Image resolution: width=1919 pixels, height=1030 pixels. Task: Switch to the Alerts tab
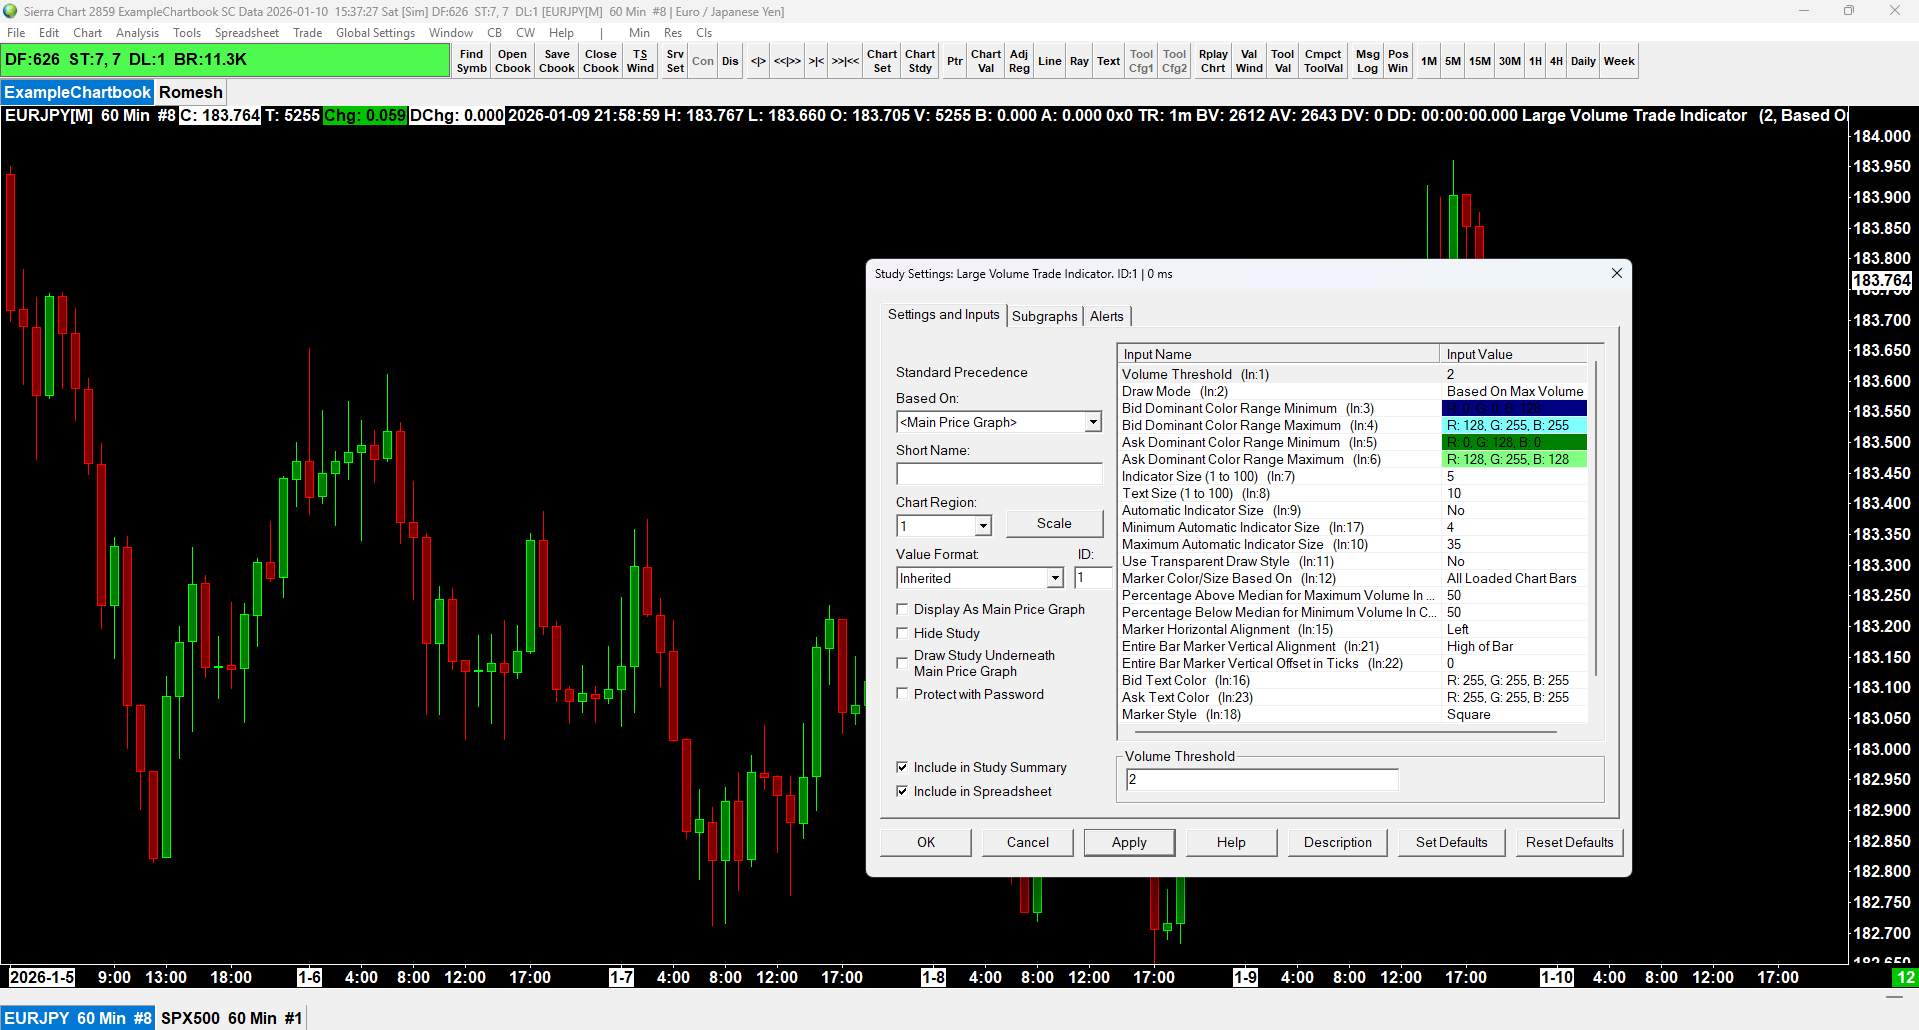click(1107, 316)
